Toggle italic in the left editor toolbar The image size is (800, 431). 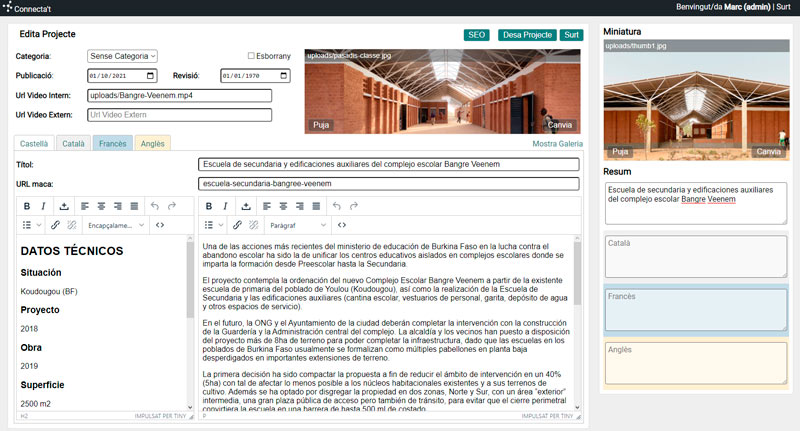(x=43, y=206)
